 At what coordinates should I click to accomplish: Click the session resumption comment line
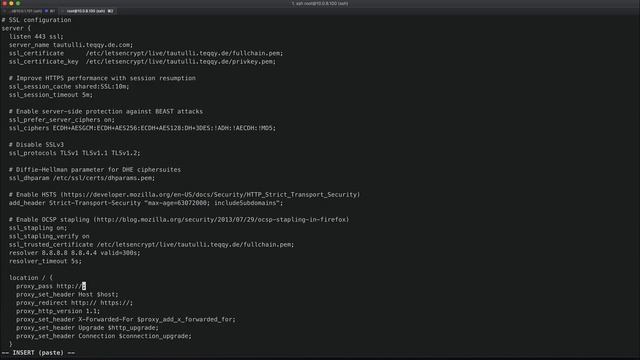(102, 78)
